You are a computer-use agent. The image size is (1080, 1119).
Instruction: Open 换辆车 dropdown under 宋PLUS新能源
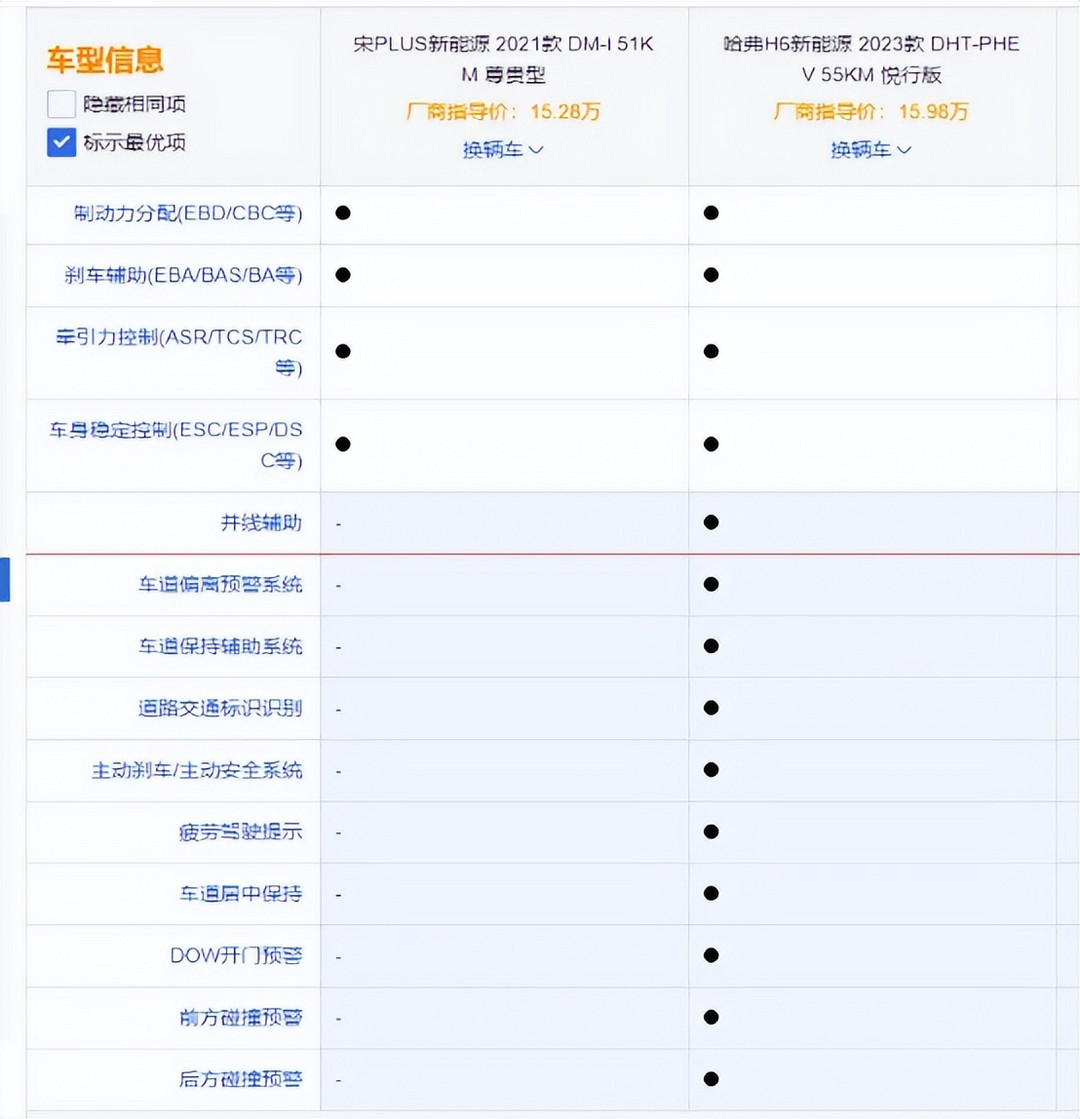coord(503,149)
